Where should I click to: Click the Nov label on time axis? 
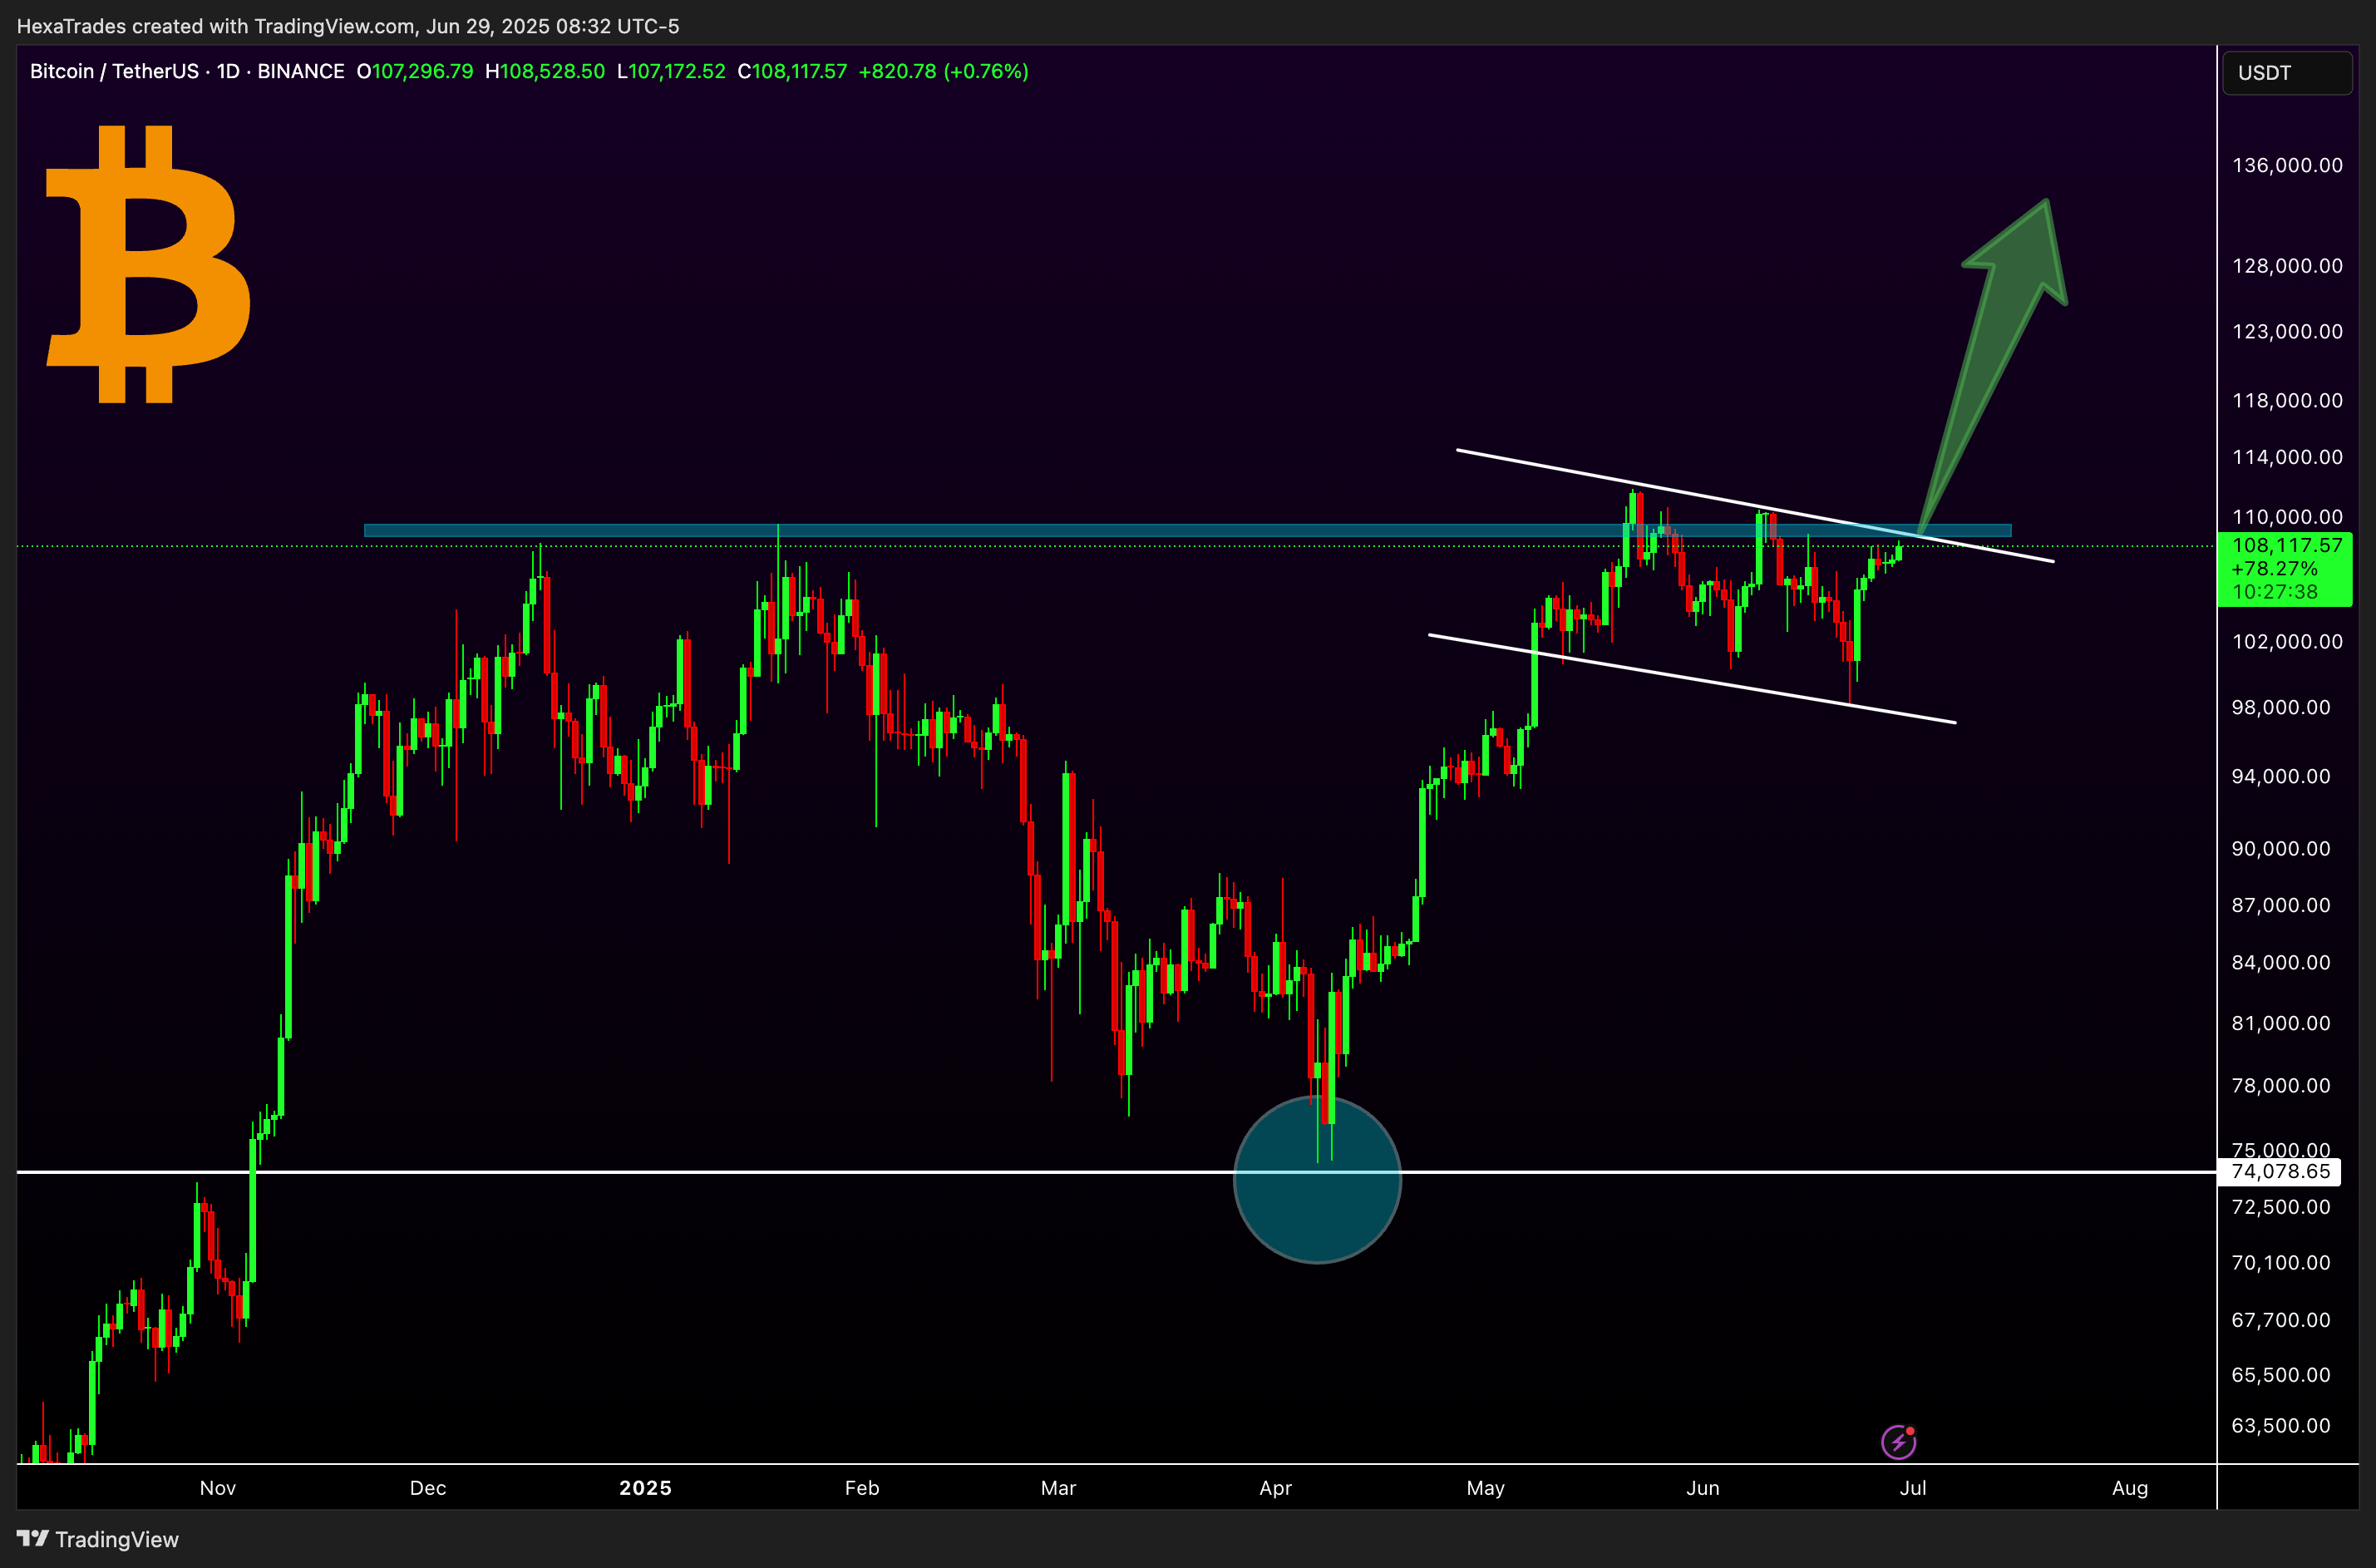[218, 1488]
